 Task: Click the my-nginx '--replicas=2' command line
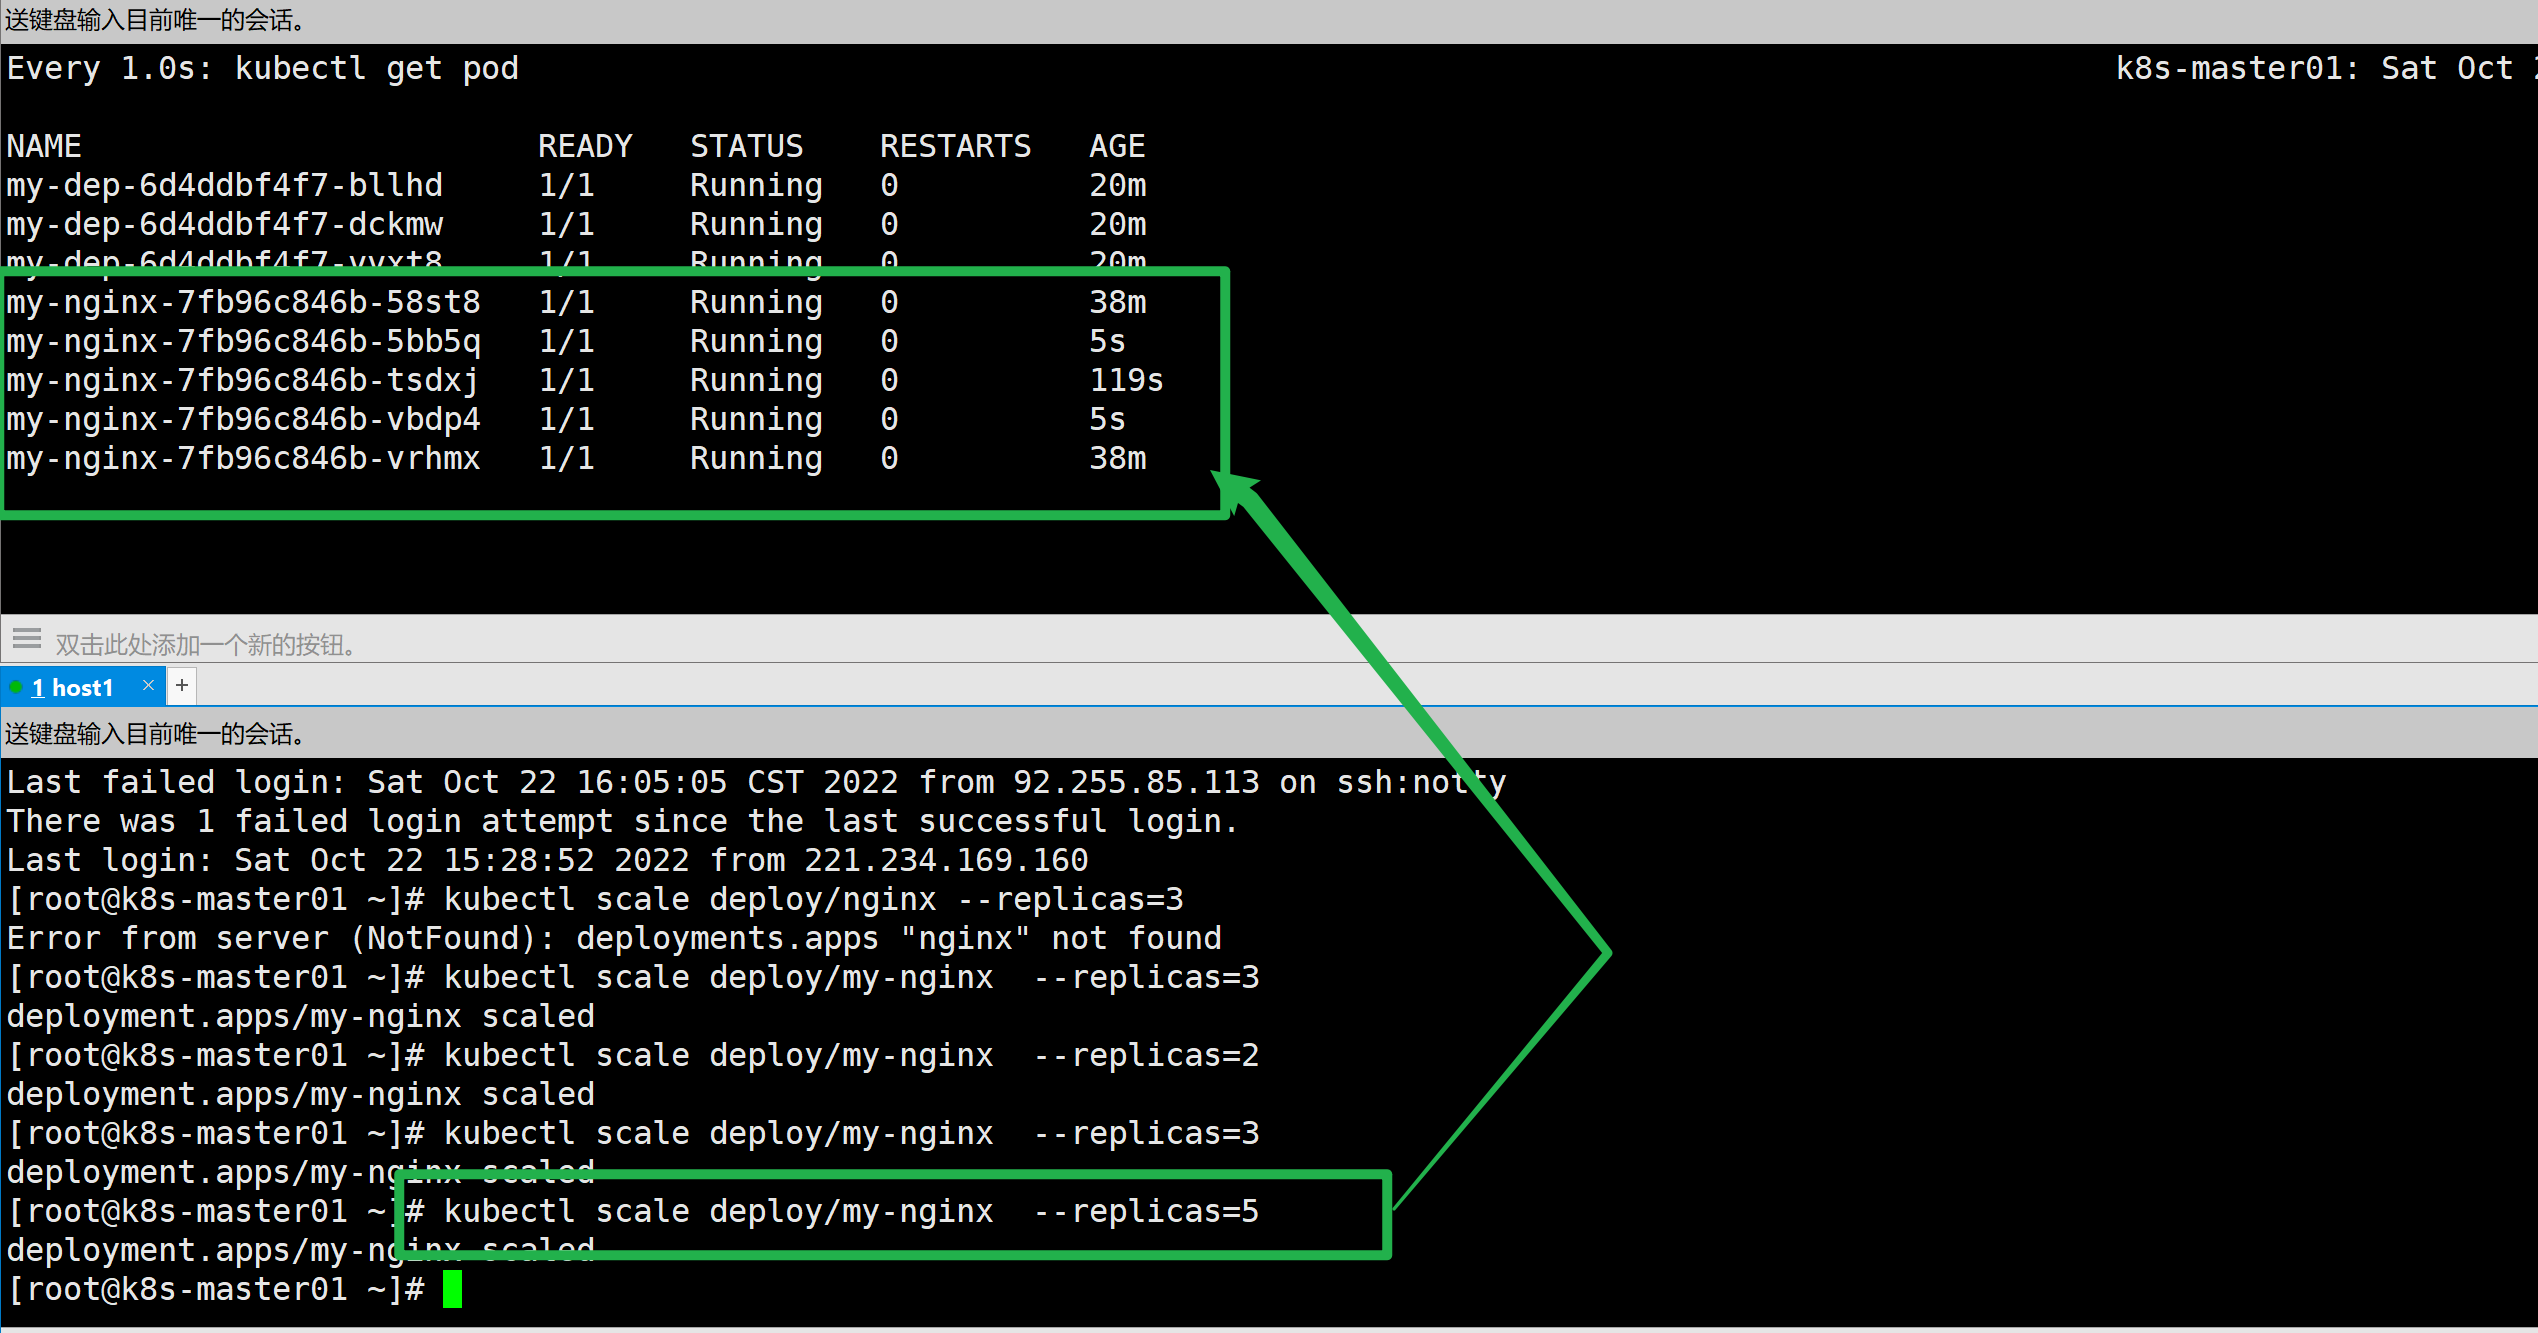pyautogui.click(x=633, y=1055)
